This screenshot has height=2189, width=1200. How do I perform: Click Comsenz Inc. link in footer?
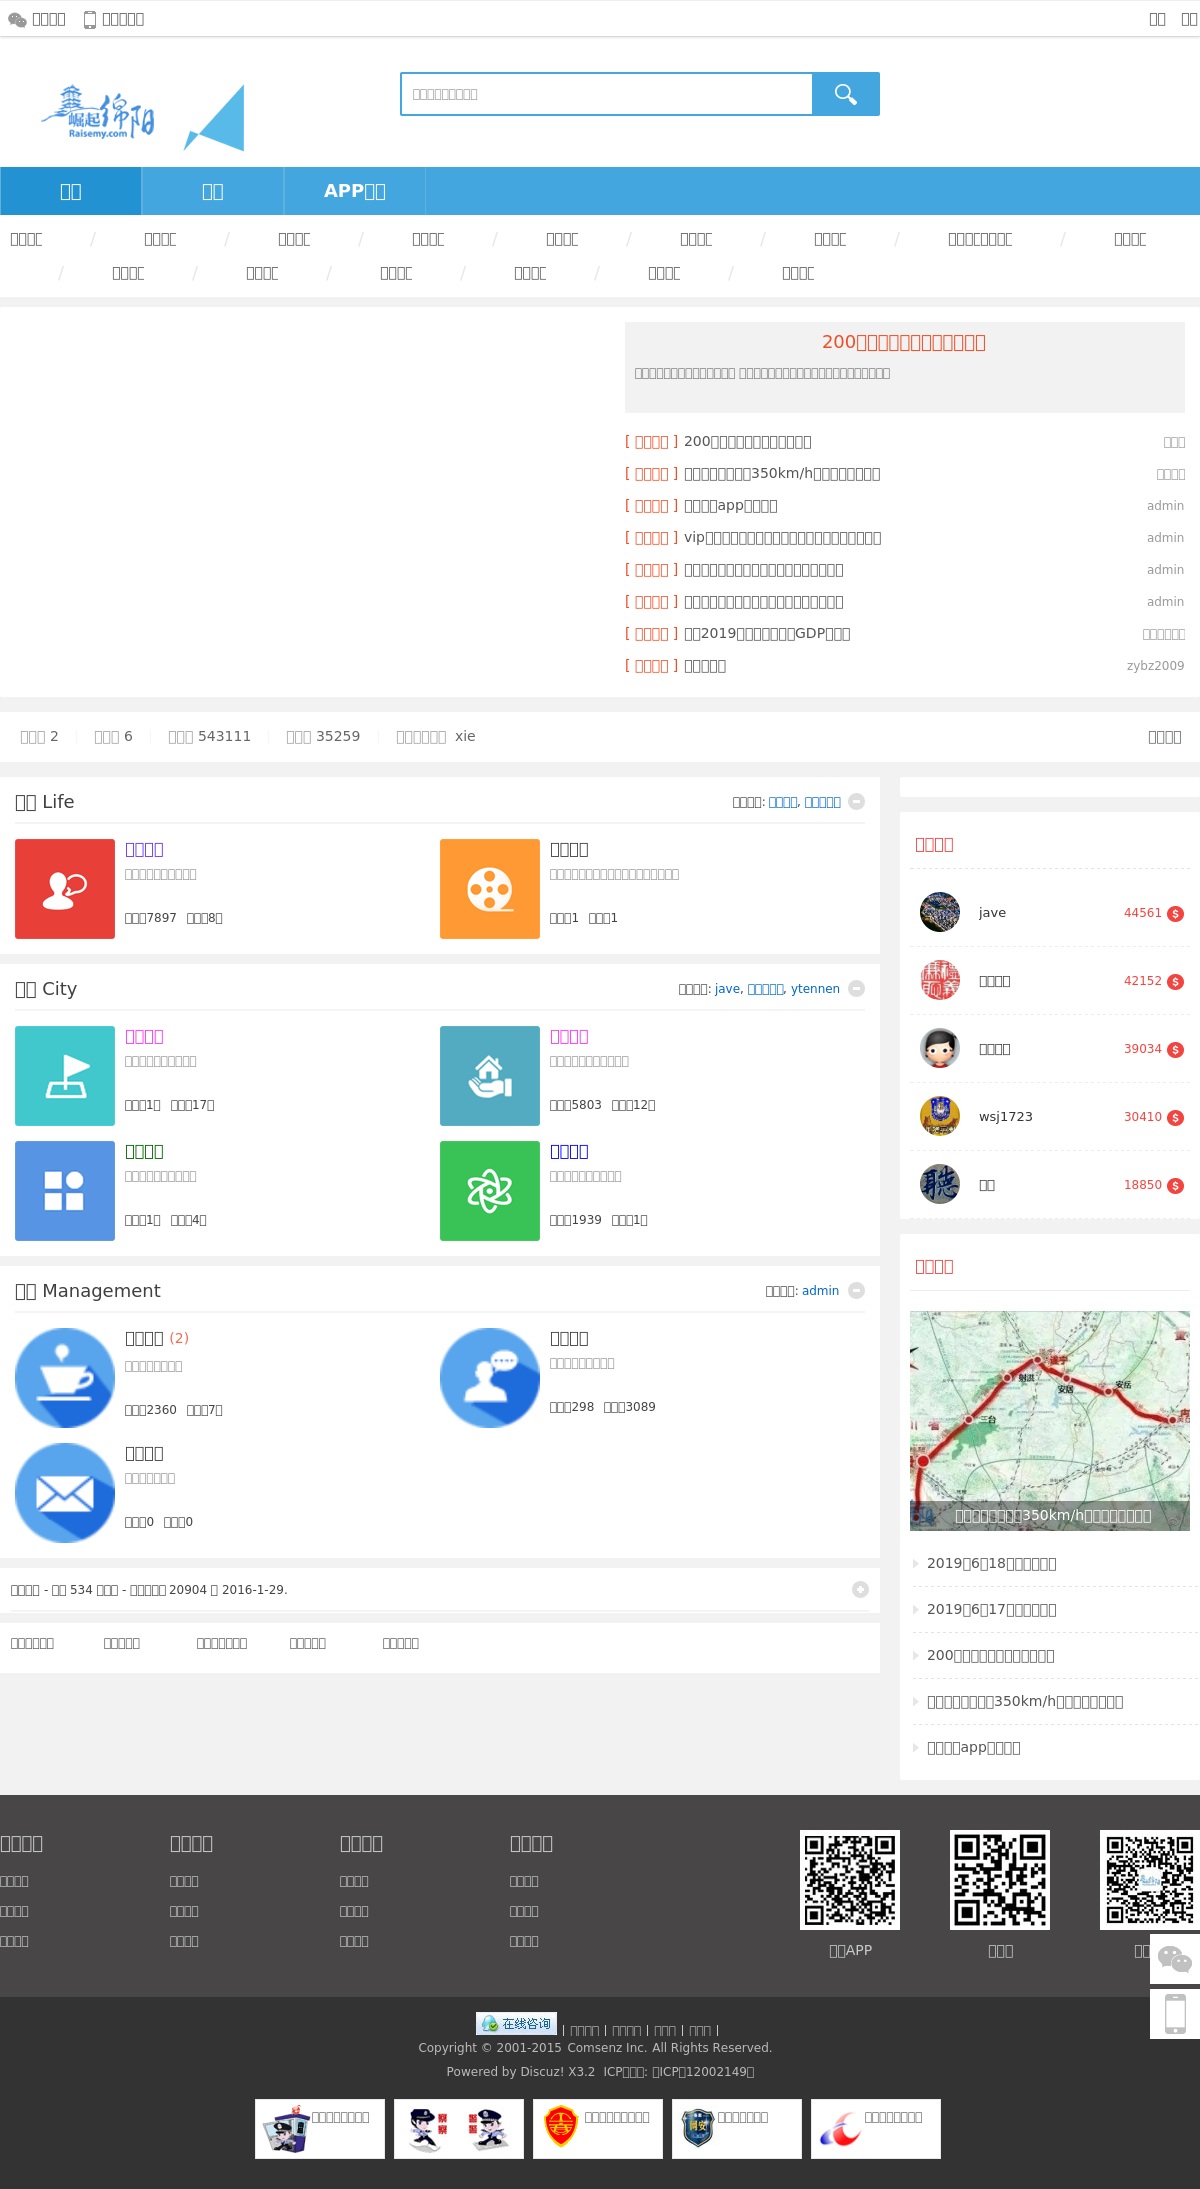point(607,2047)
